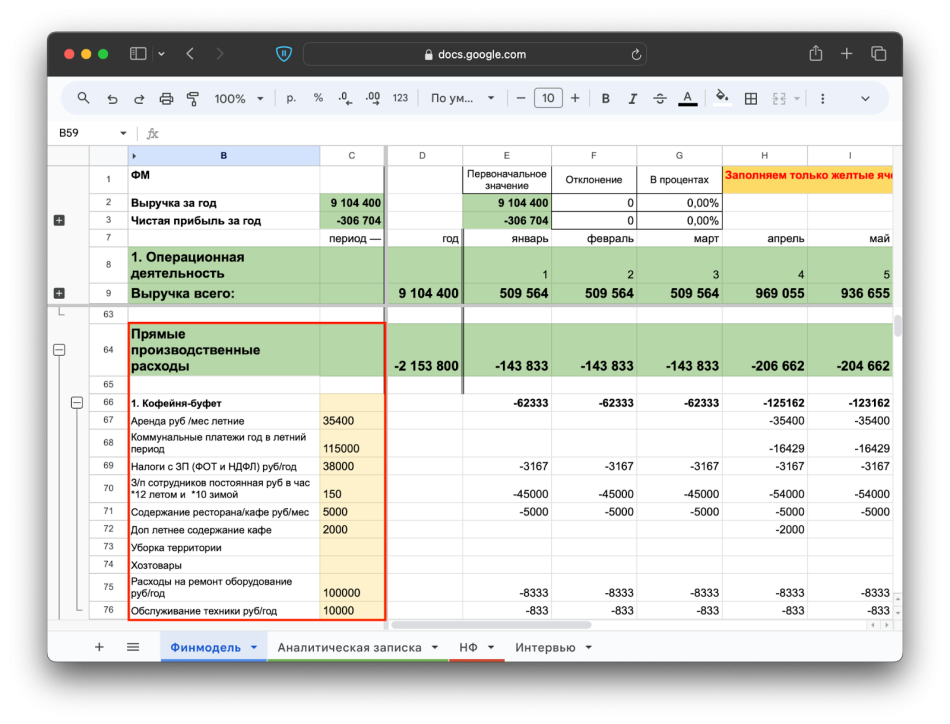Image resolution: width=950 pixels, height=724 pixels.
Task: Format selection as percent
Action: coord(318,98)
